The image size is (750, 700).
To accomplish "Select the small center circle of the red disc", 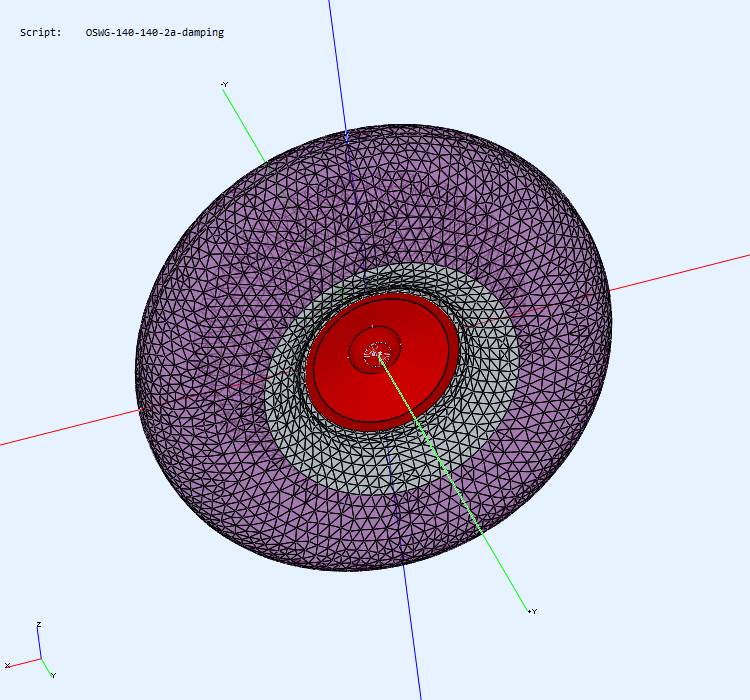I will pyautogui.click(x=375, y=350).
